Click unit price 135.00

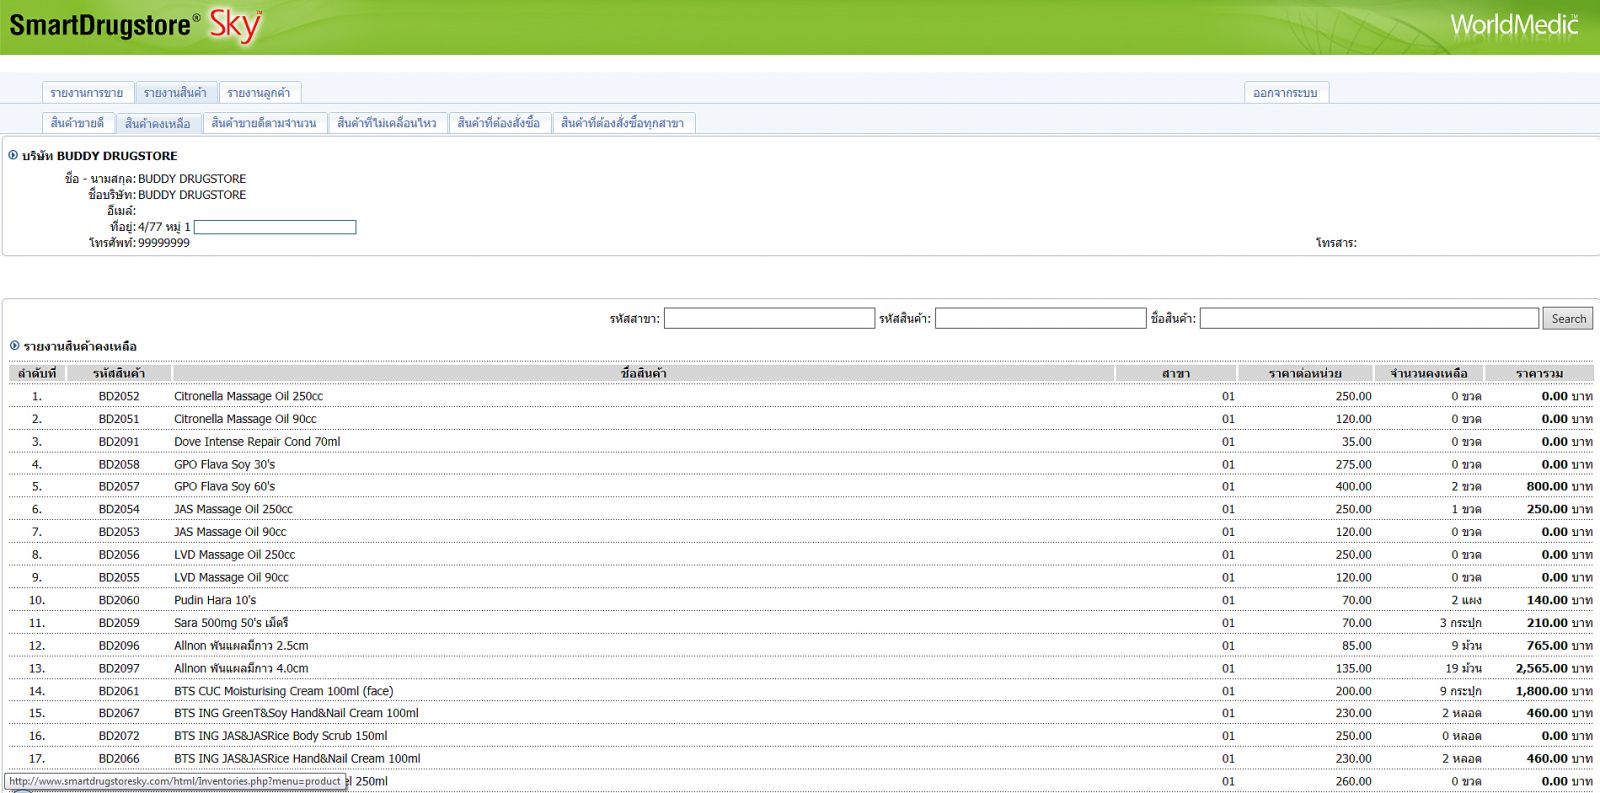pyautogui.click(x=1353, y=668)
